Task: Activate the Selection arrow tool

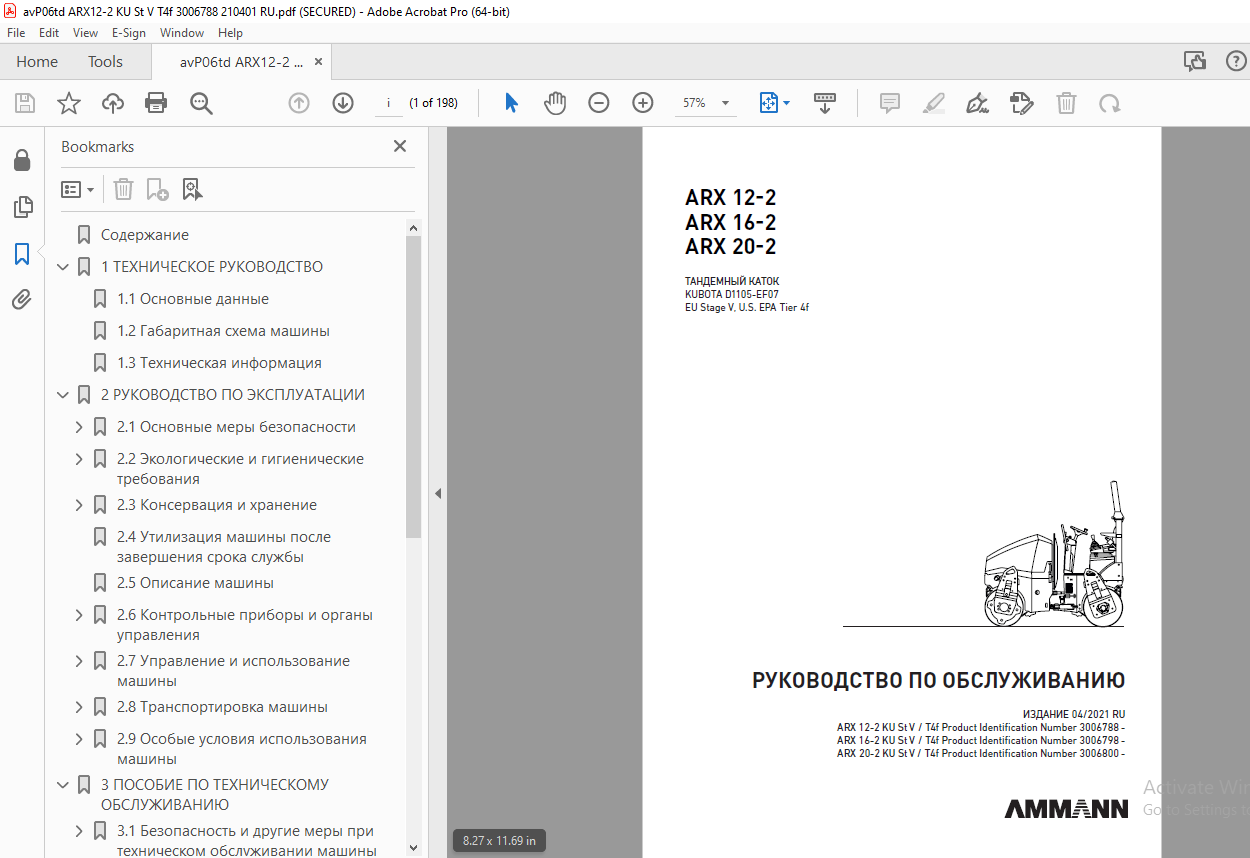Action: click(511, 103)
